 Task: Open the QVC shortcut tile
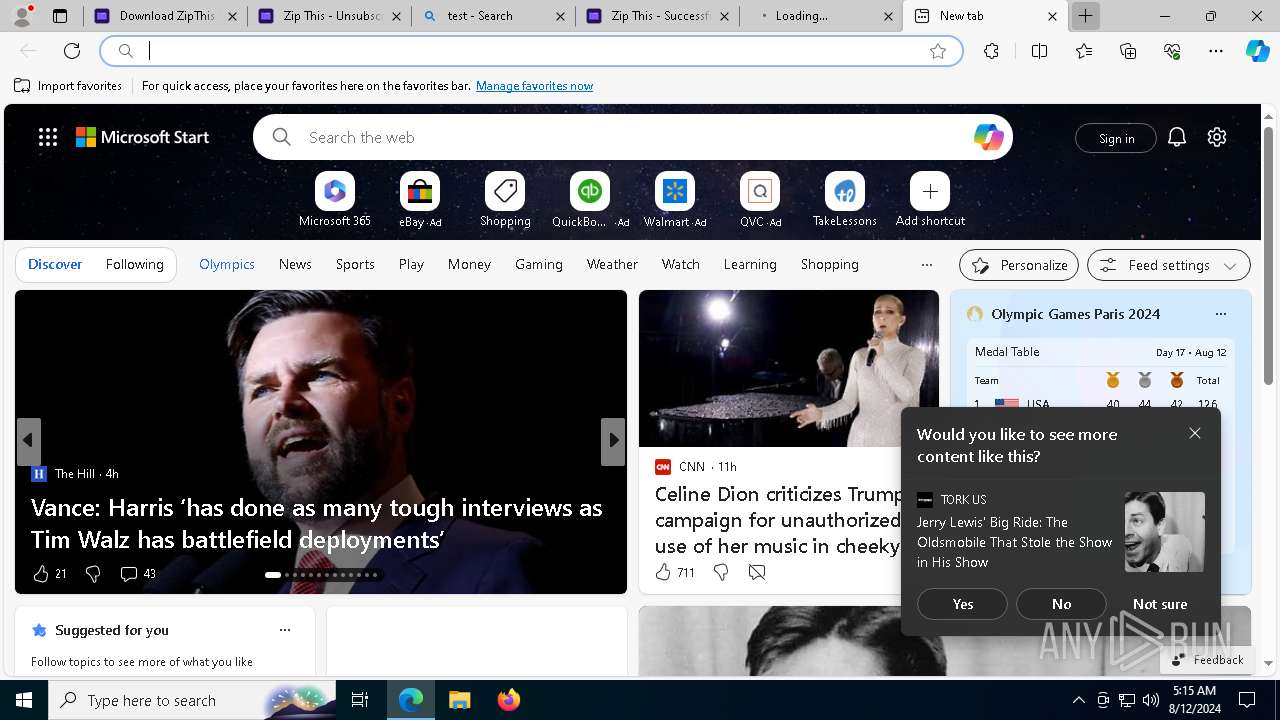pos(760,191)
